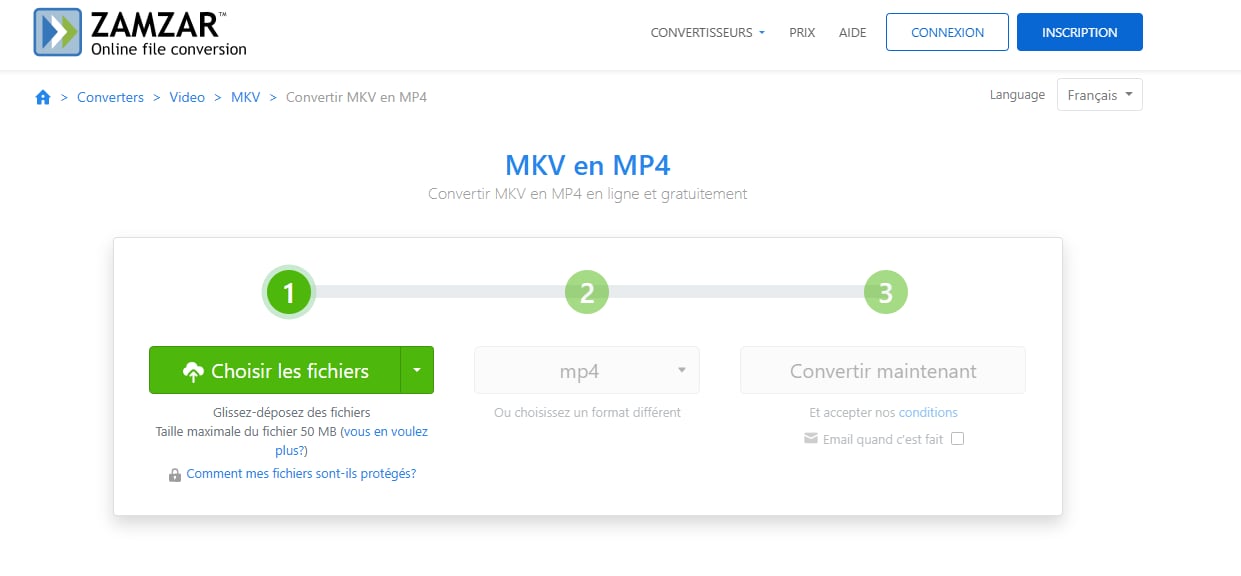1241x576 pixels.
Task: Select step 3 circle
Action: tap(885, 293)
